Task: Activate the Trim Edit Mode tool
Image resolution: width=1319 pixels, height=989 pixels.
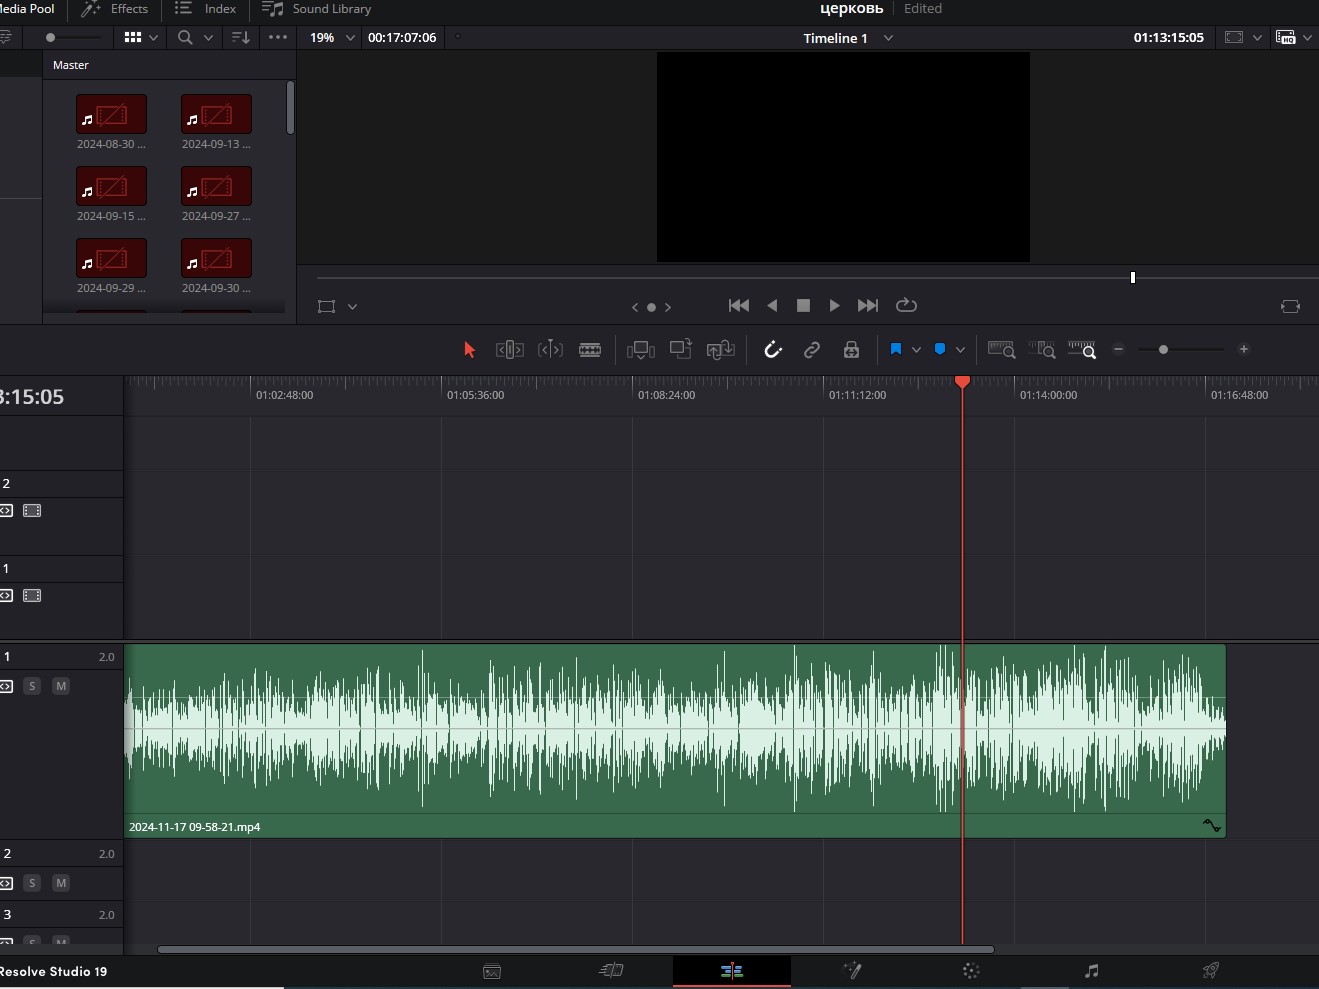Action: pos(510,349)
